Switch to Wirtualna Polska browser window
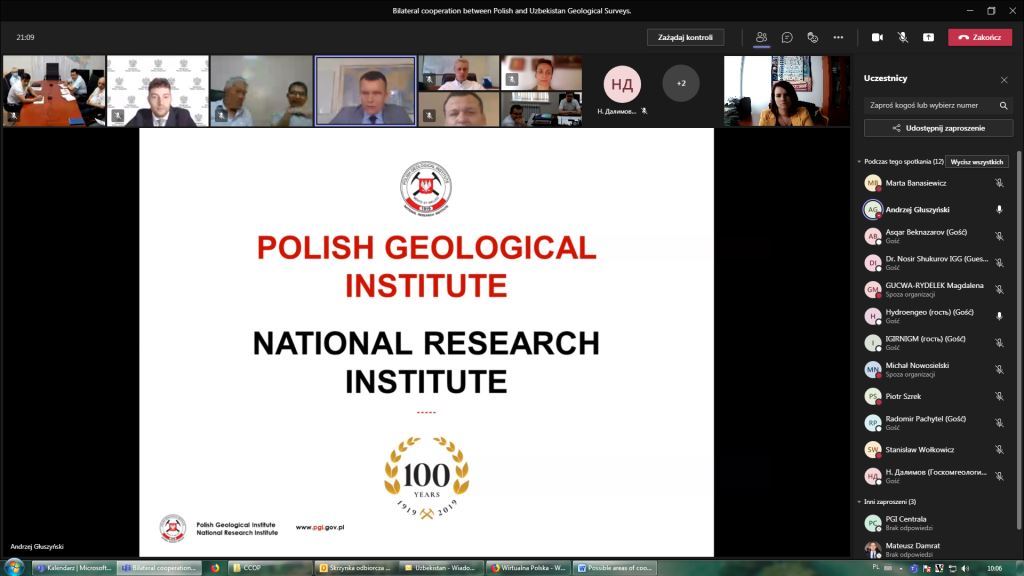1024x576 pixels. [x=528, y=568]
